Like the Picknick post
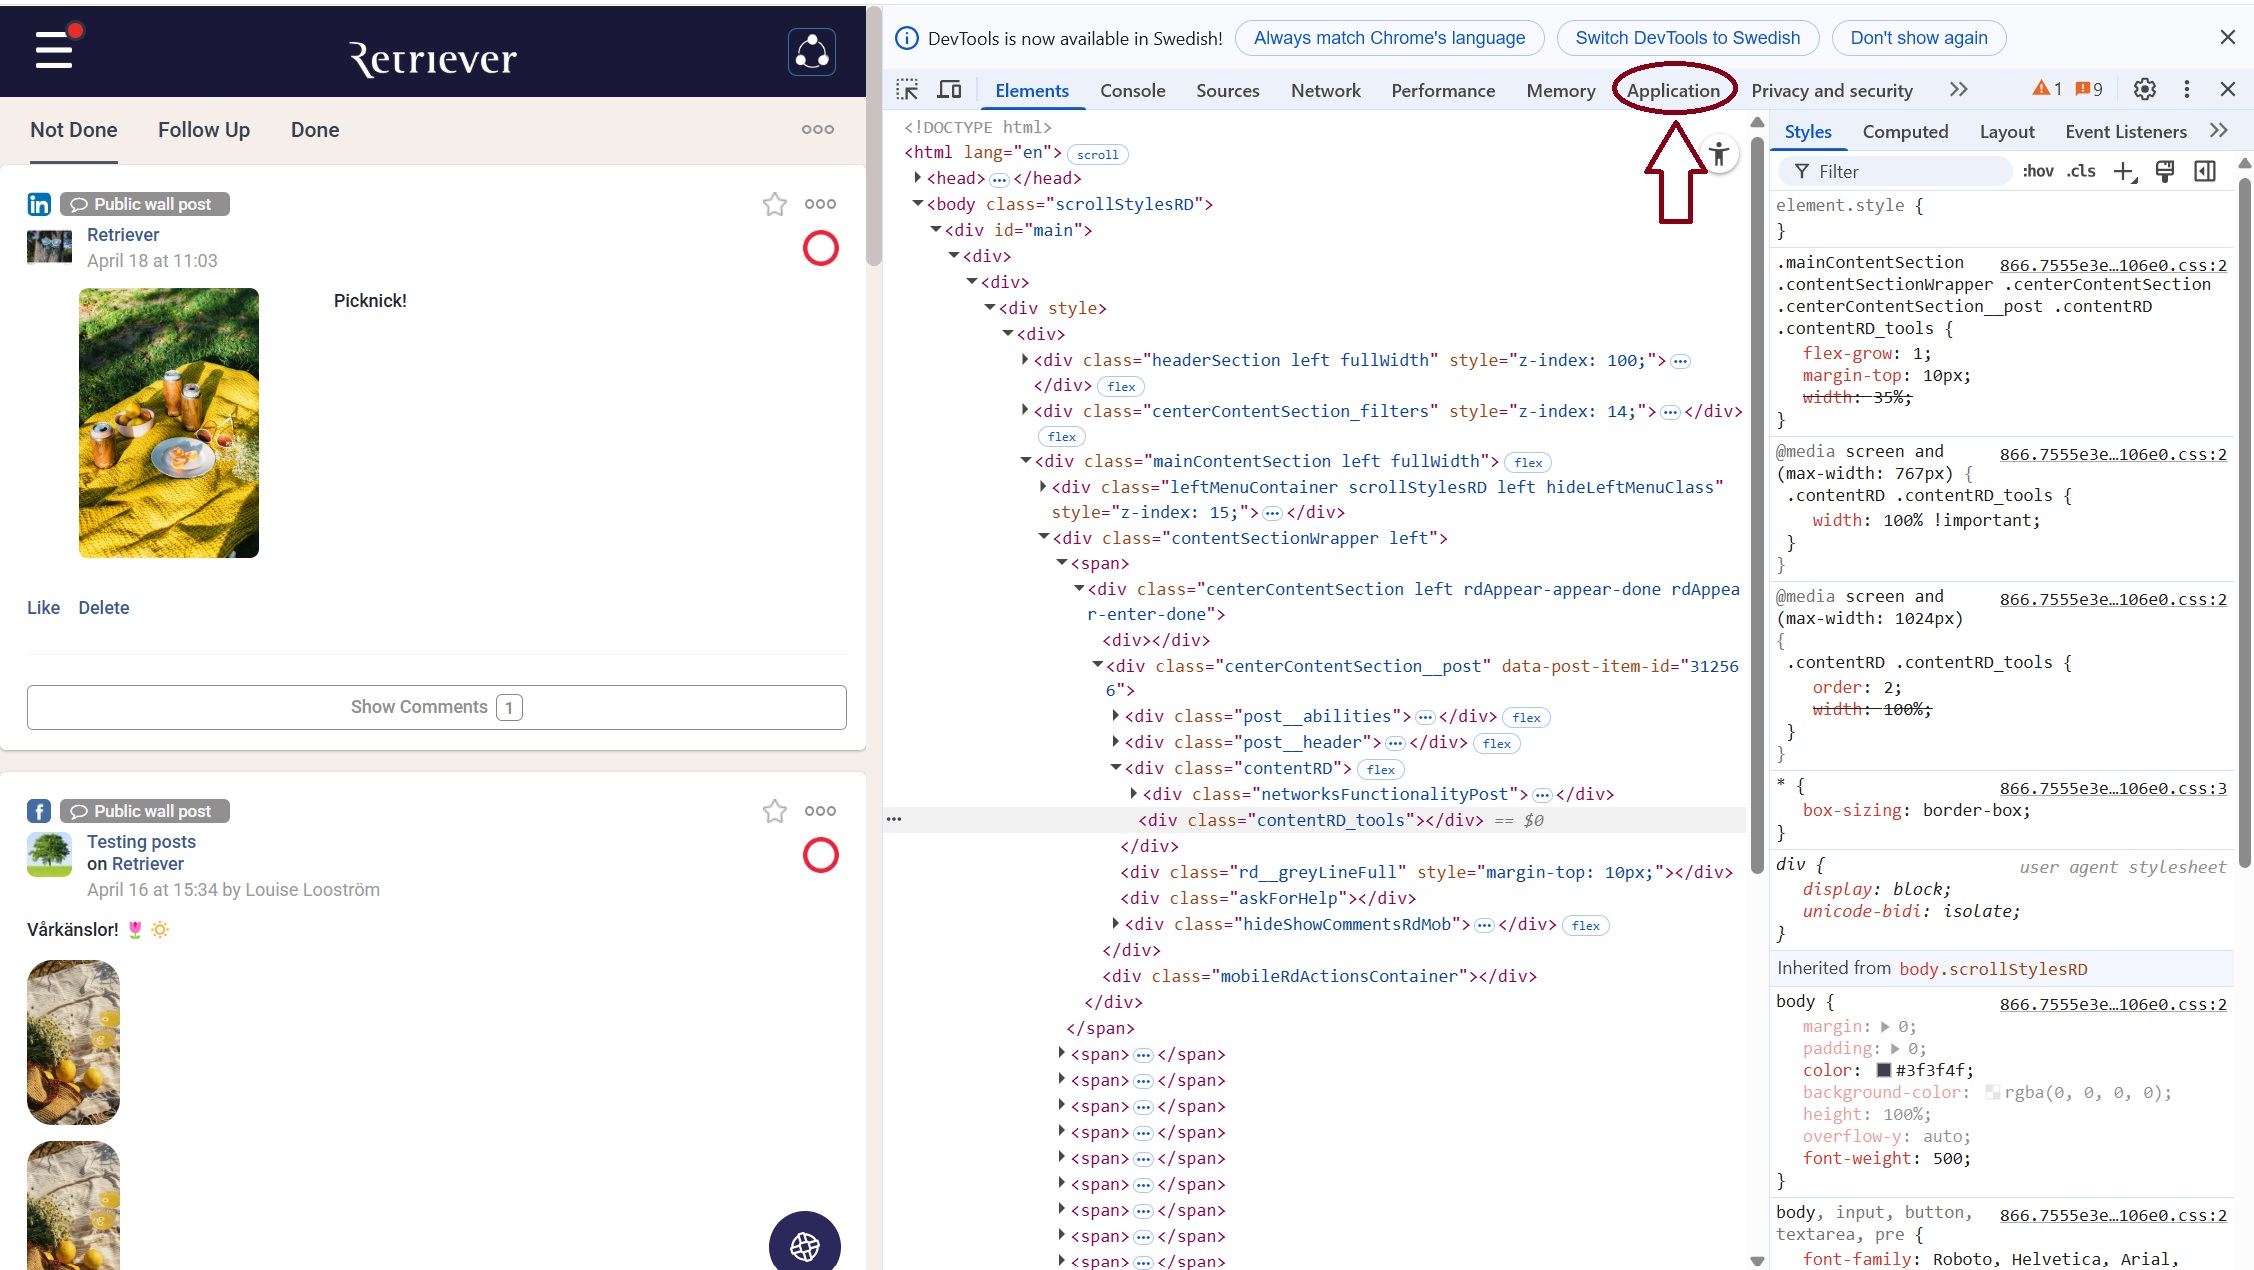This screenshot has width=2254, height=1270. pos(43,608)
